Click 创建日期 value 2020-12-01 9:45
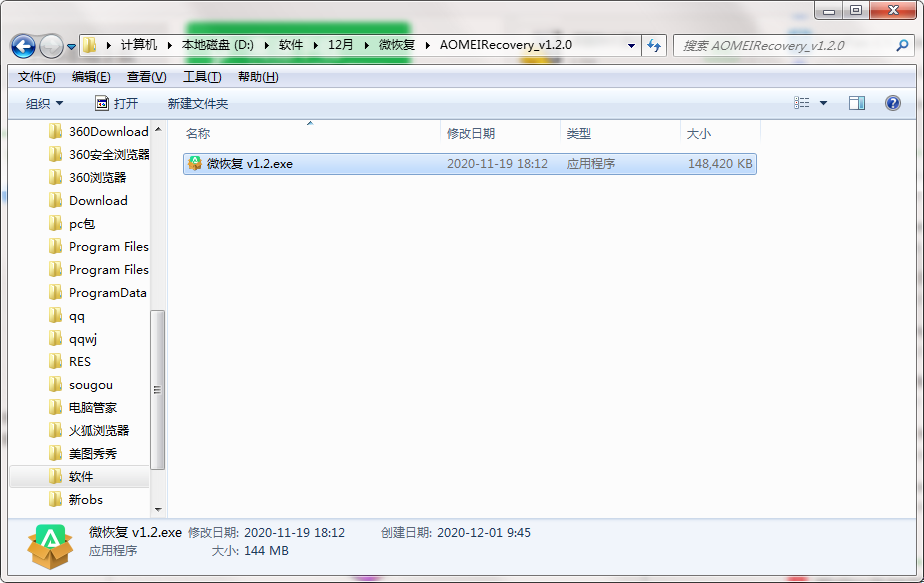 coord(484,533)
